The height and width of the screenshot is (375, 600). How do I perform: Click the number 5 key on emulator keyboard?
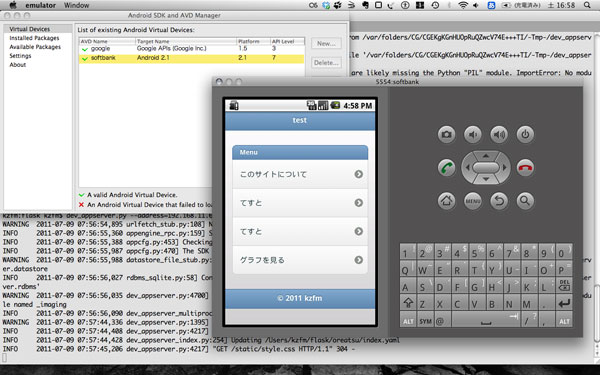click(x=477, y=252)
